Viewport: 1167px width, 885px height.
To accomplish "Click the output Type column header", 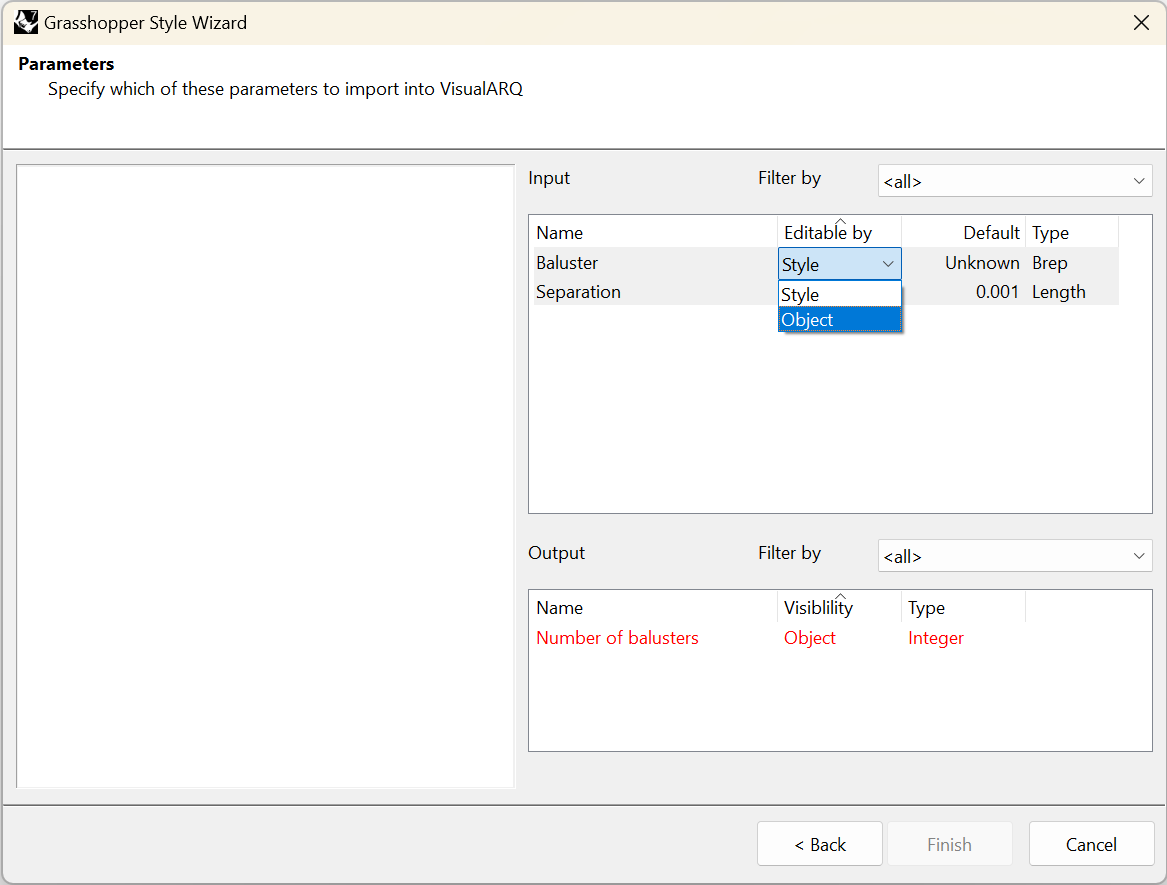I will (x=963, y=608).
